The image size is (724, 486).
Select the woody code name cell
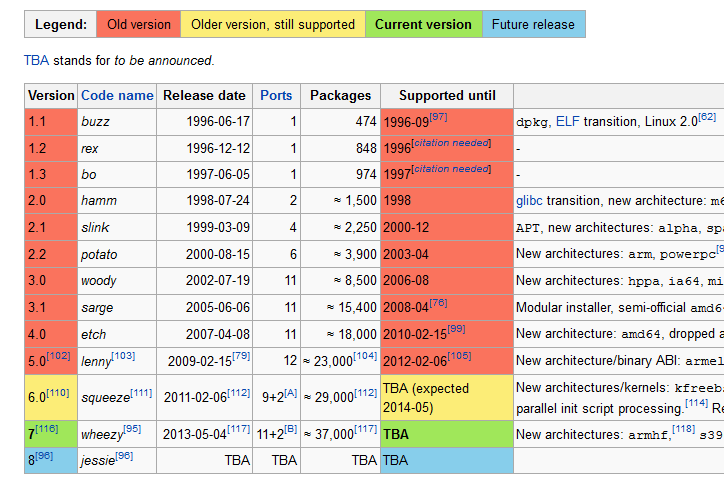tap(117, 281)
